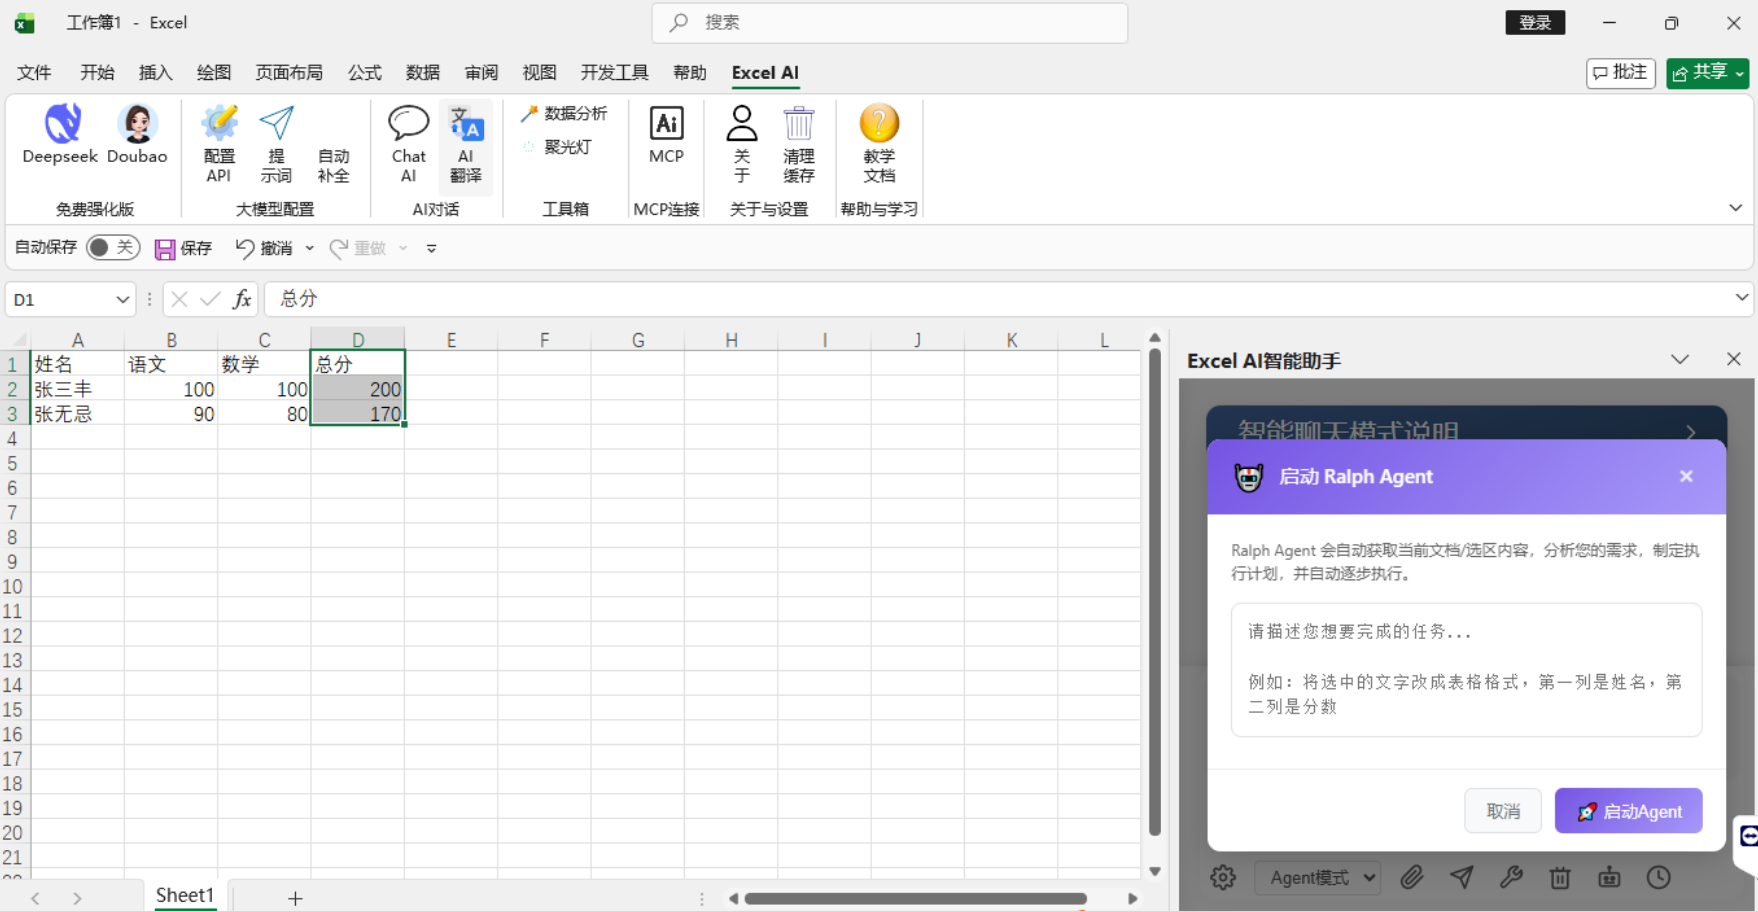This screenshot has height=912, width=1758.
Task: Click the 取消 button in dialog
Action: 1503,811
